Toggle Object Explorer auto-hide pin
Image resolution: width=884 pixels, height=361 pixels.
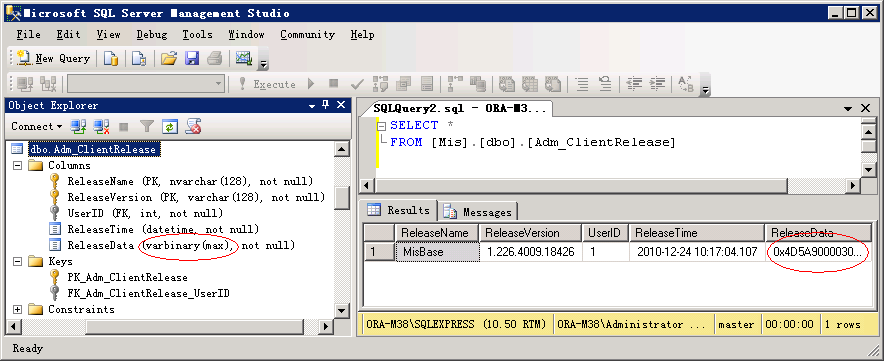point(326,105)
